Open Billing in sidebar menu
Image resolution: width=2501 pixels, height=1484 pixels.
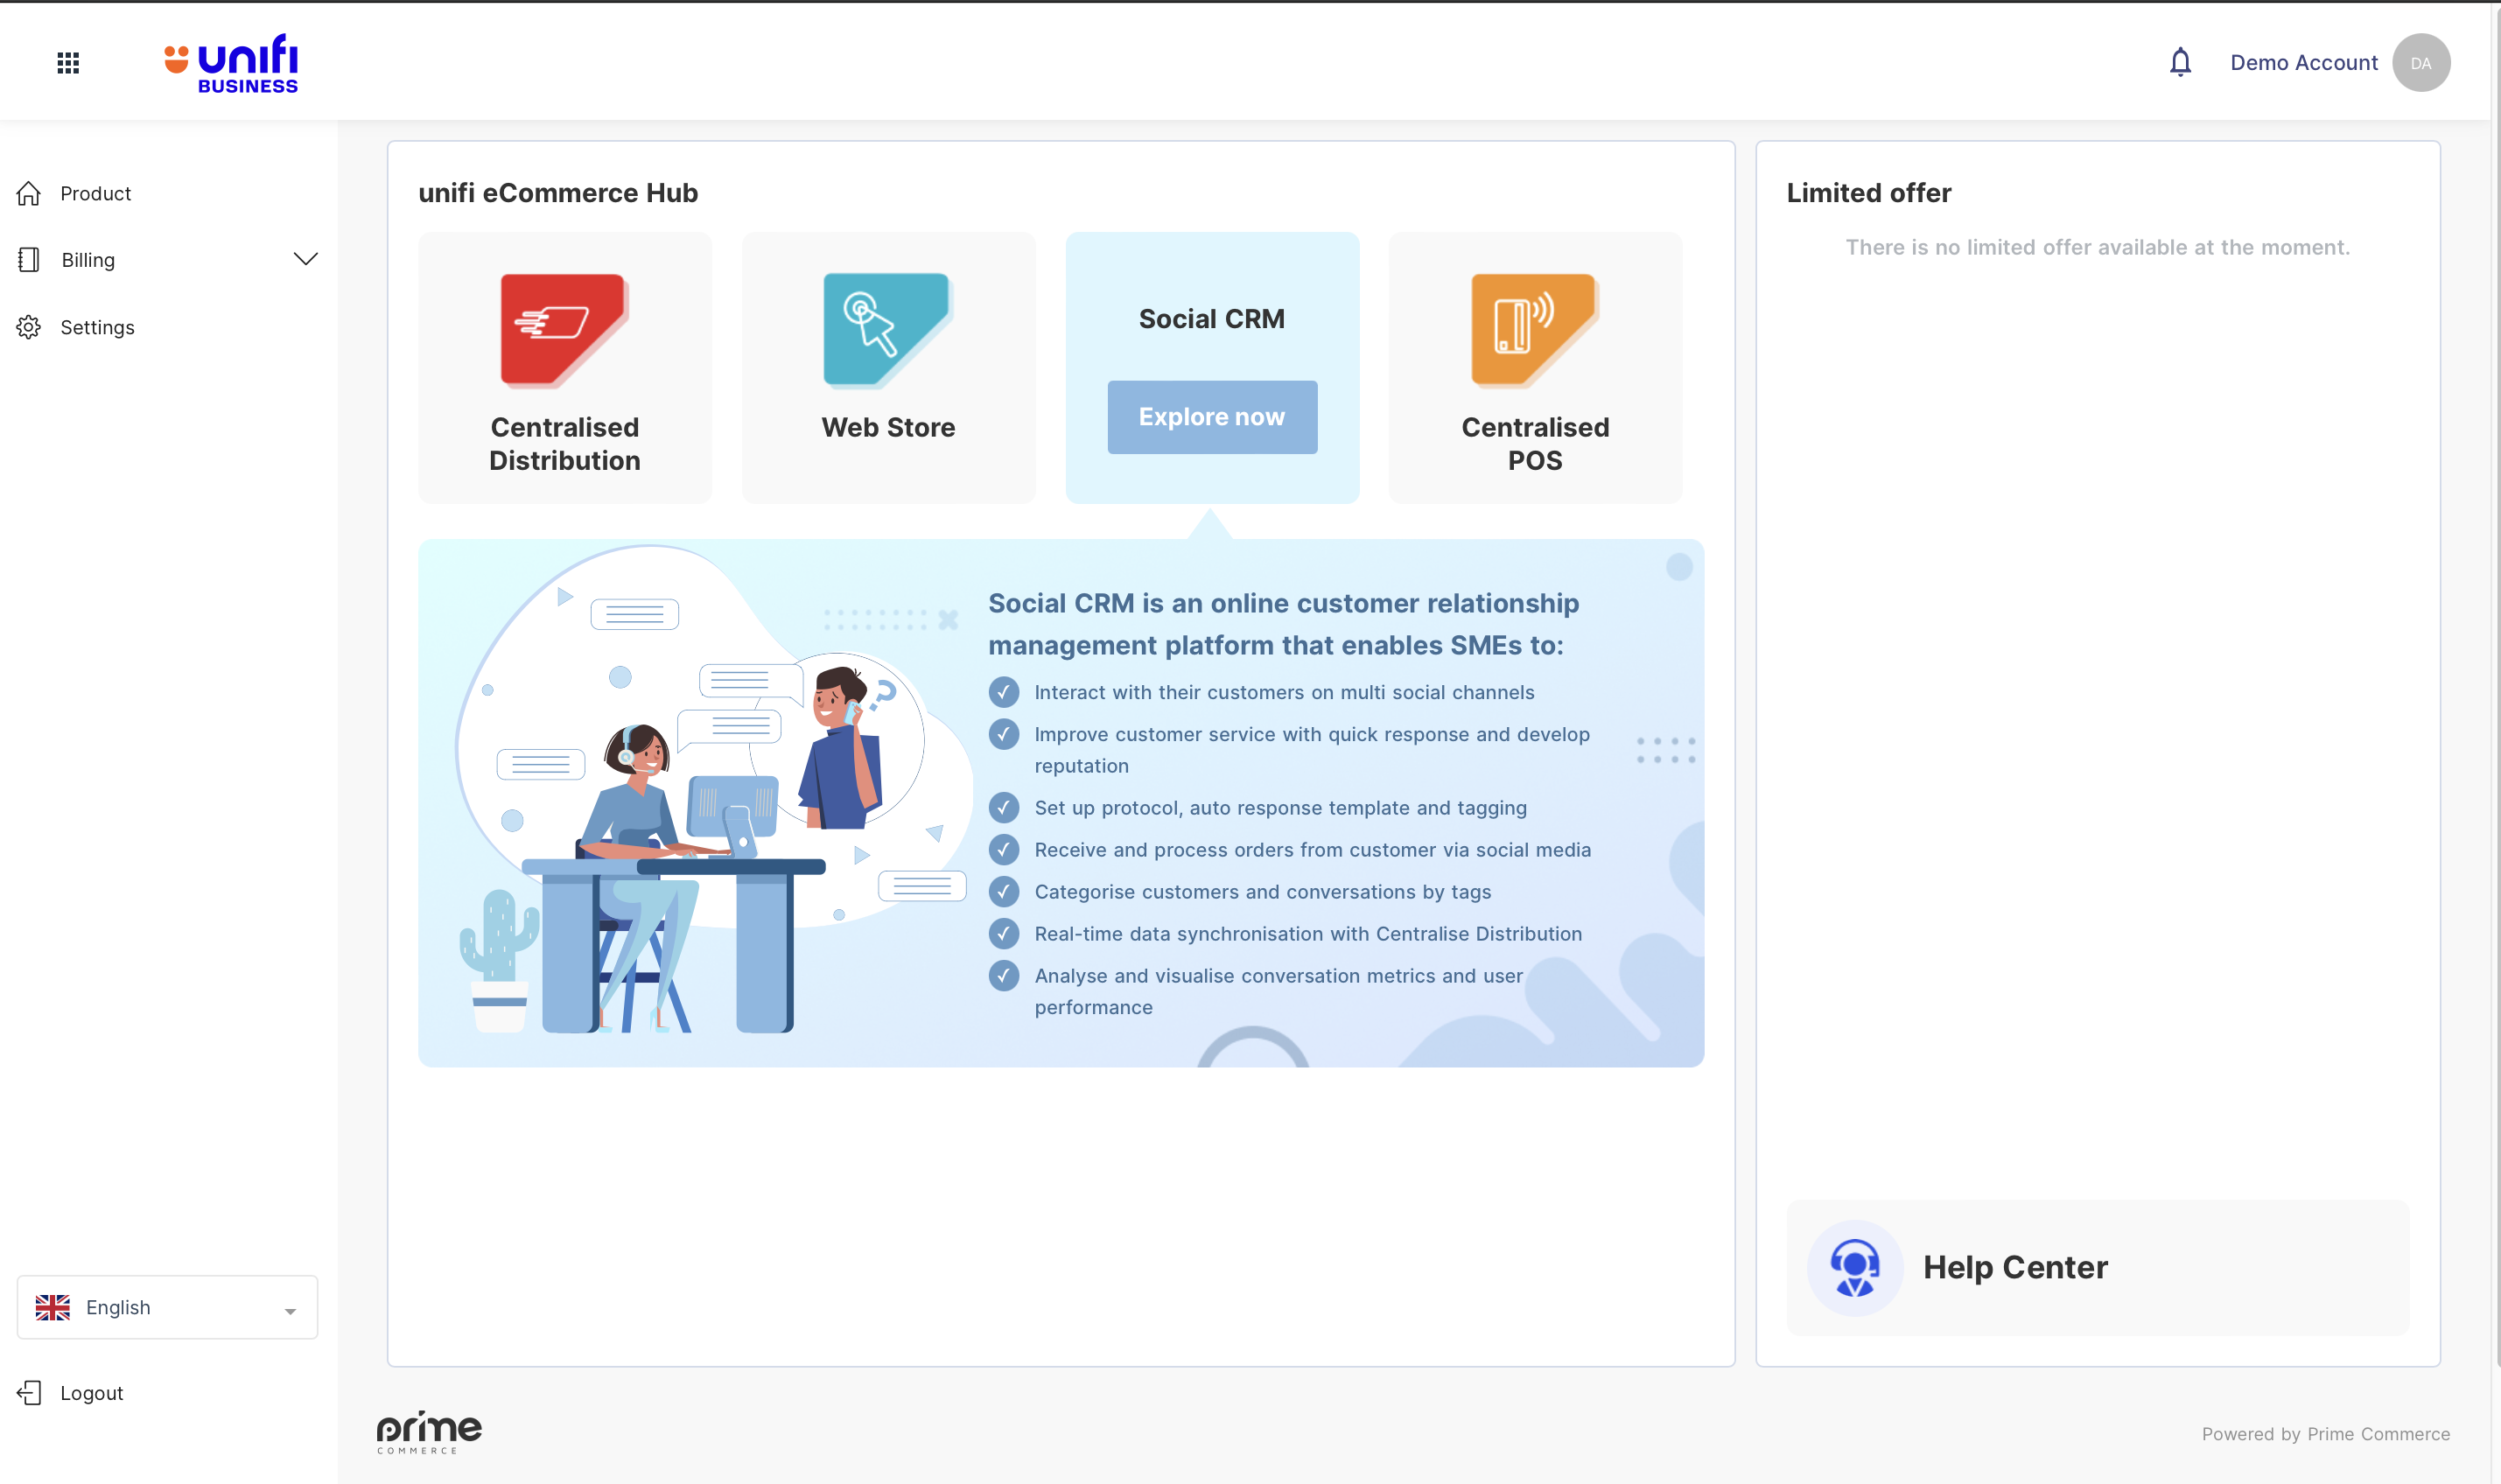pyautogui.click(x=88, y=260)
